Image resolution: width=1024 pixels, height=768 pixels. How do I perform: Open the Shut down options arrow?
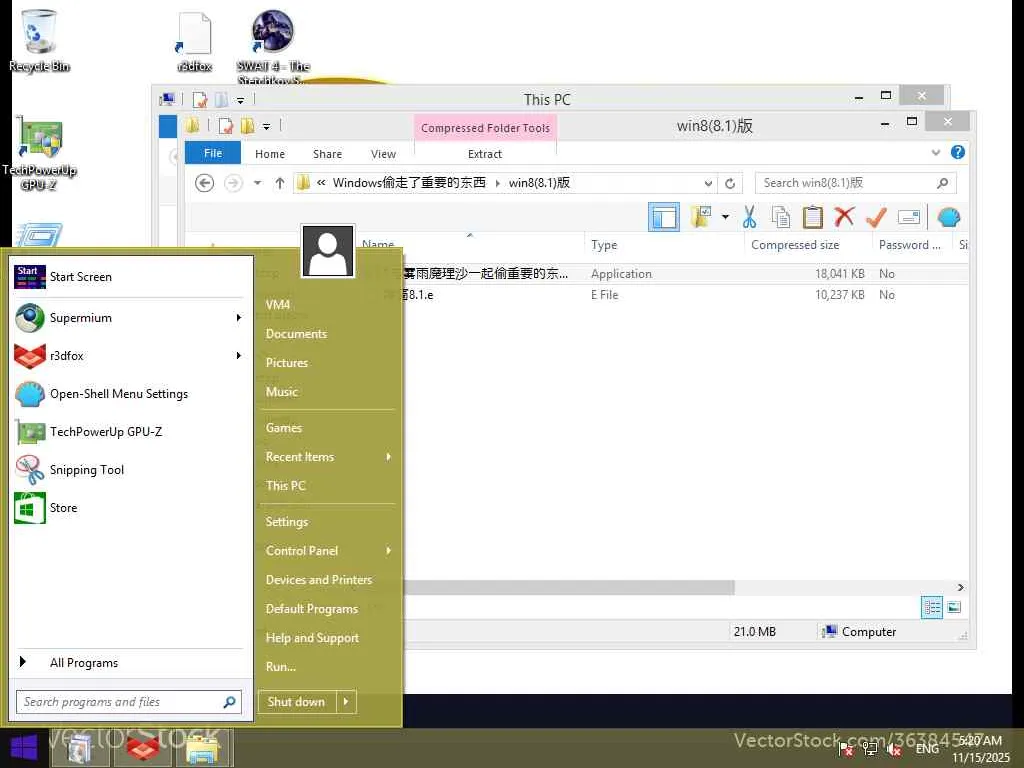click(x=346, y=702)
